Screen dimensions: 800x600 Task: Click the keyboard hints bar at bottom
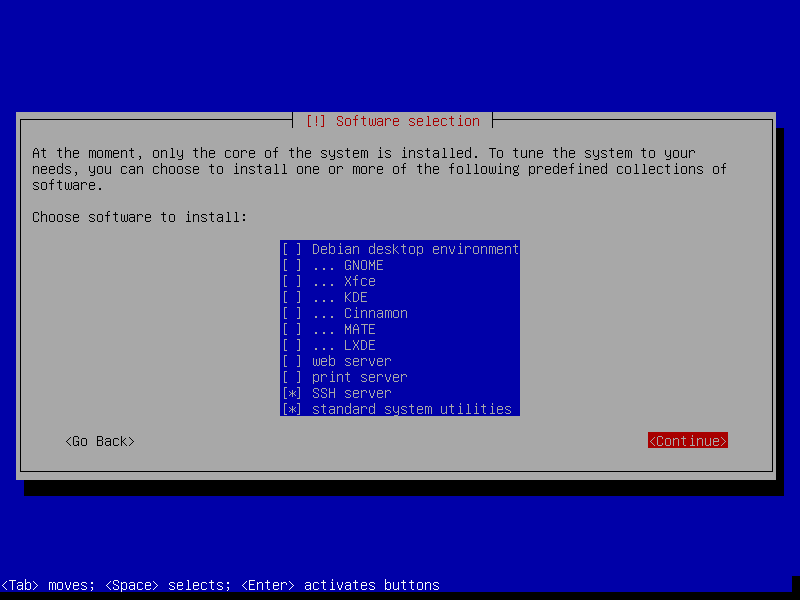click(220, 585)
